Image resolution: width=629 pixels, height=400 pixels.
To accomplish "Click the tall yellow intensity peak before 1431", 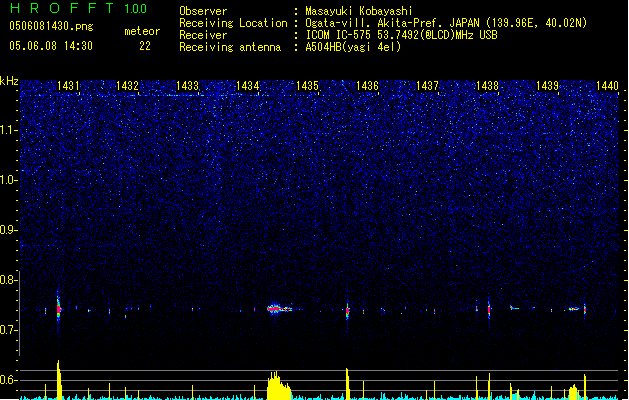I will 59,380.
